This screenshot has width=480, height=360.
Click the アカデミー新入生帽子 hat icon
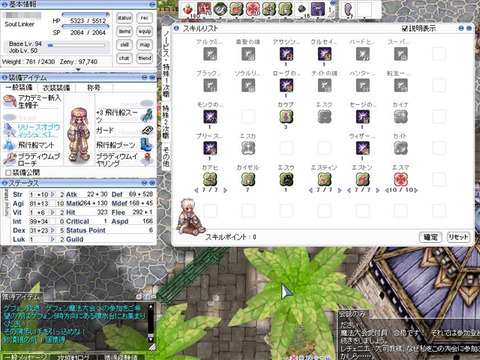[10, 101]
